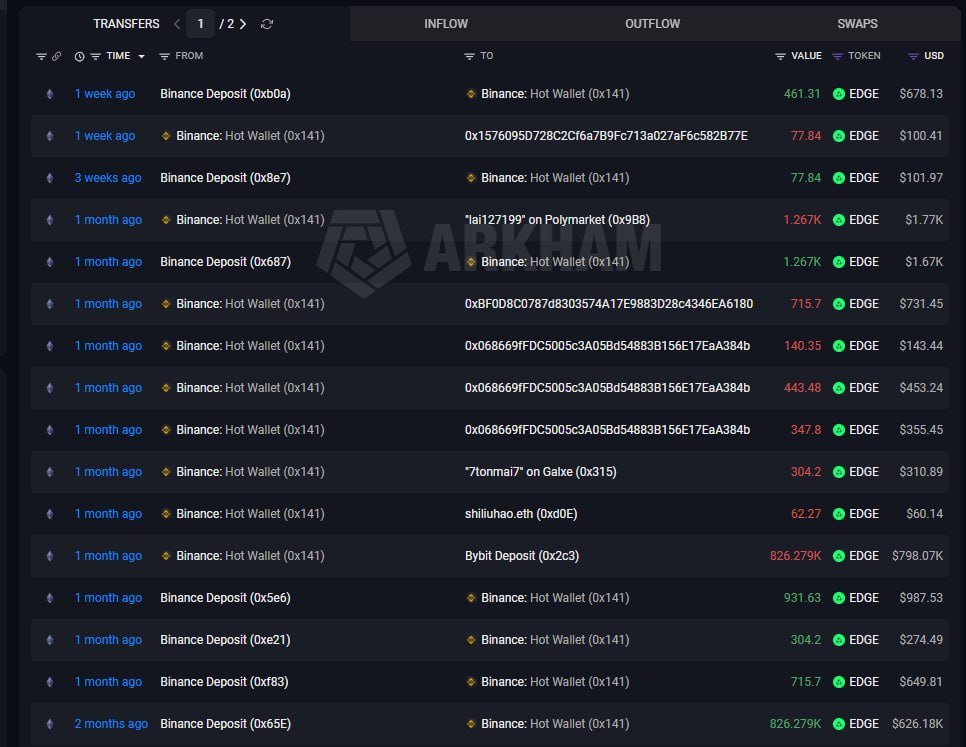Click Ethereum icon on 826.279K Bybit row
966x747 pixels.
(50, 556)
